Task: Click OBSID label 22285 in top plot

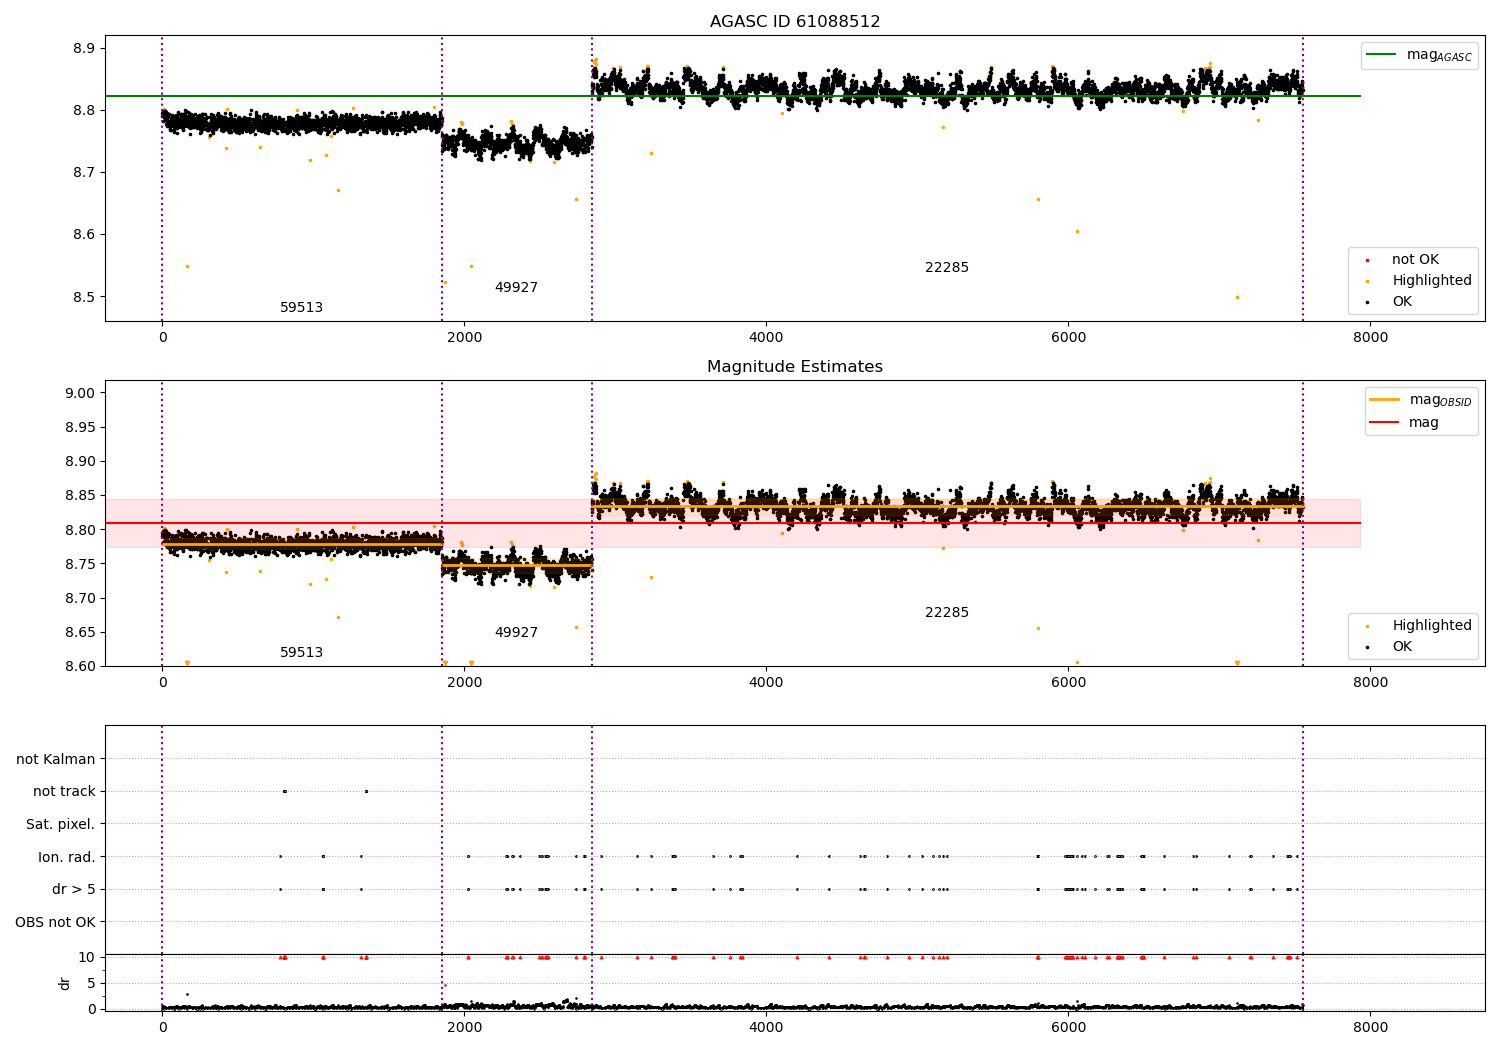Action: pos(946,268)
